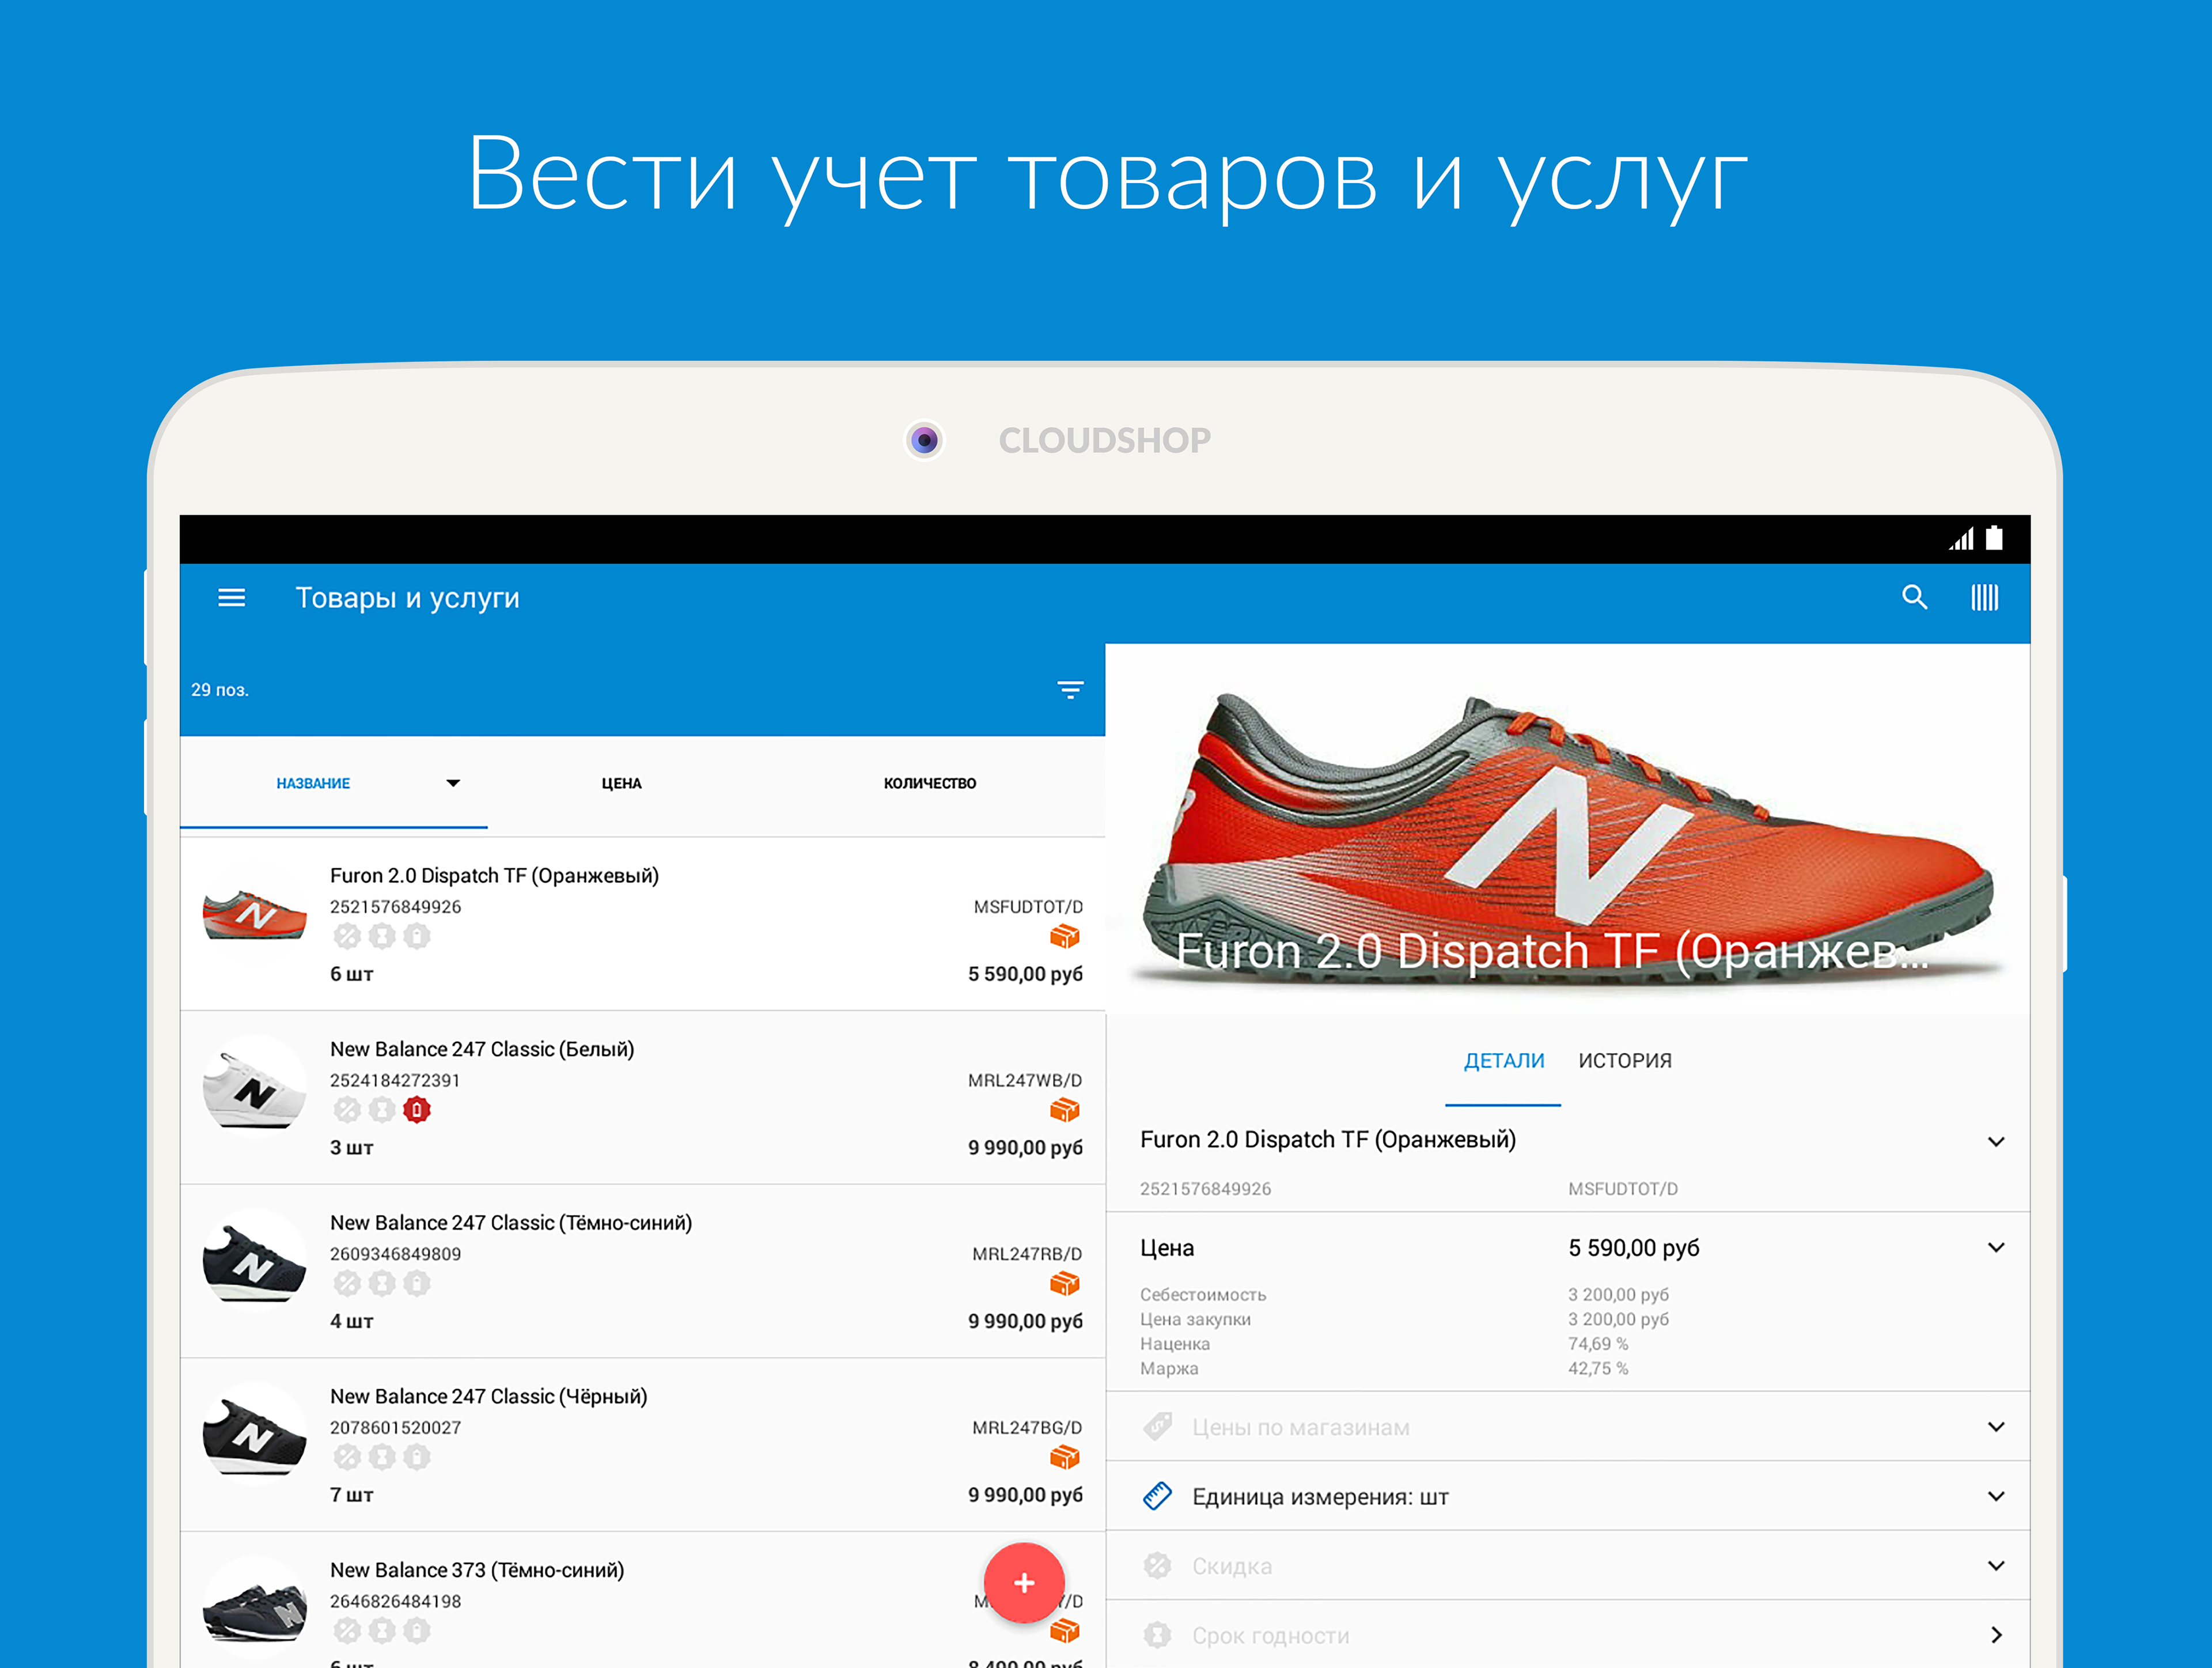Click the battery status icon
The image size is (2212, 1668).
pos(1994,538)
